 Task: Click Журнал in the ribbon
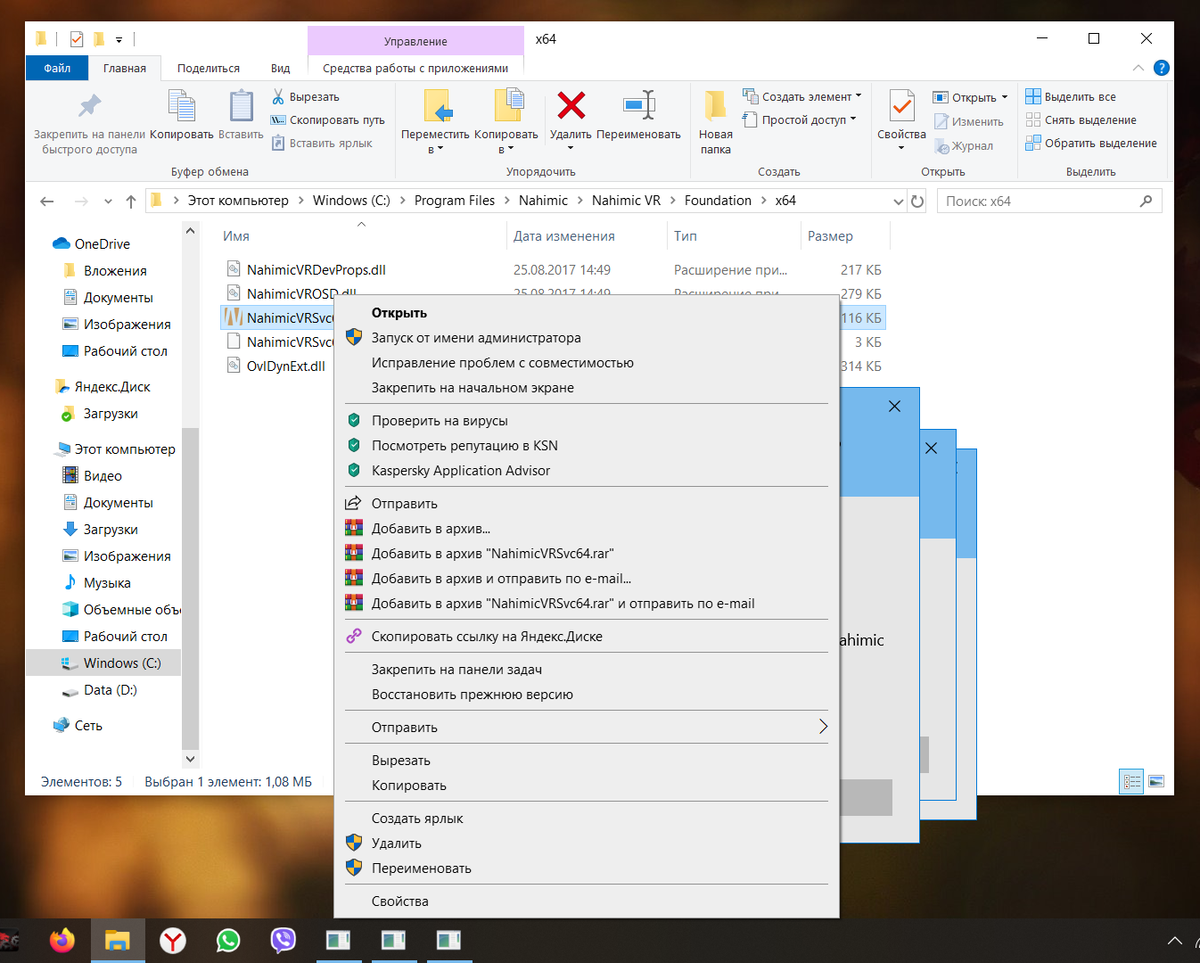click(x=963, y=146)
